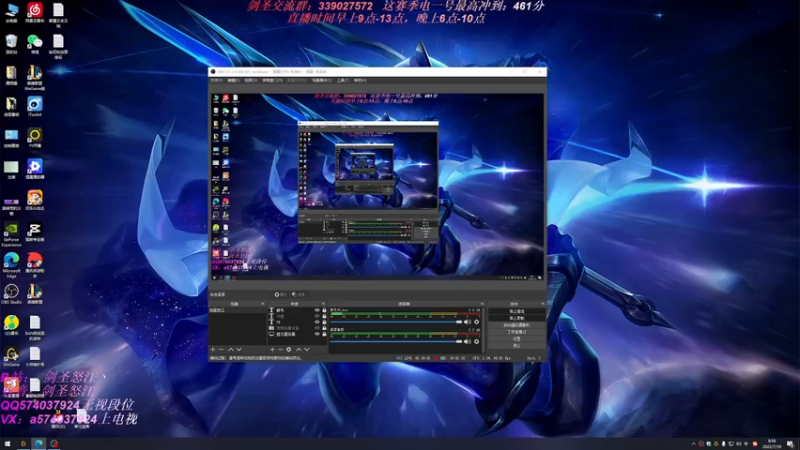
Task: Pop out the Sources dock panel
Action: click(x=323, y=304)
